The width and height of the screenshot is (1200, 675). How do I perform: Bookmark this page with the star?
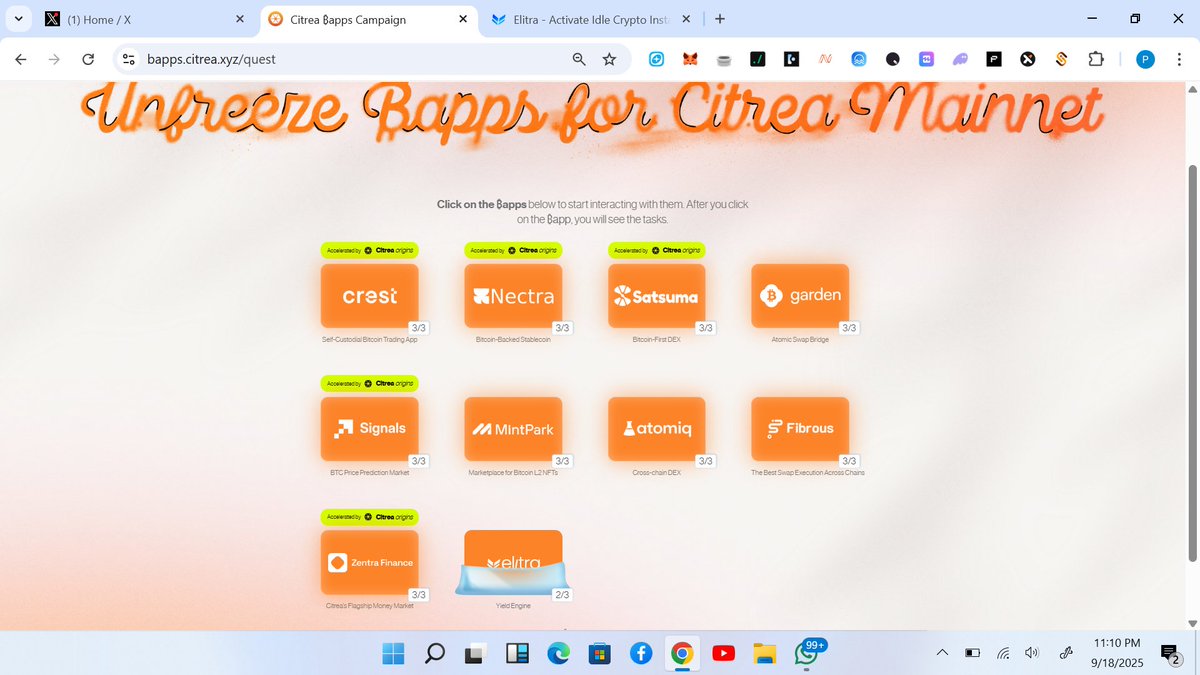point(609,59)
